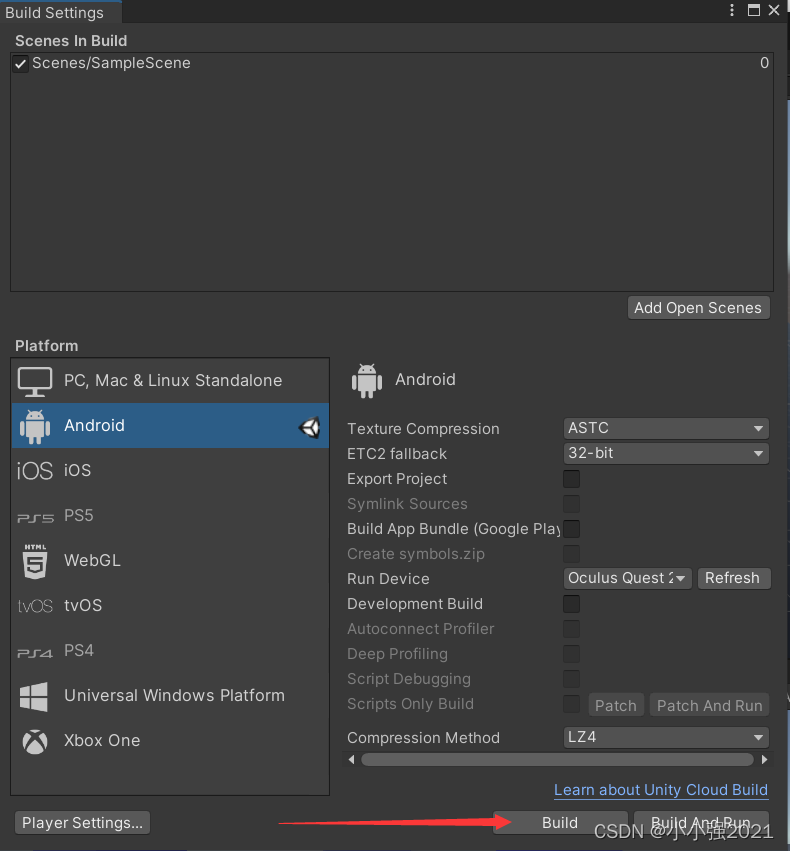This screenshot has width=790, height=851.
Task: Toggle the Deep Profiling checkbox
Action: coord(571,654)
